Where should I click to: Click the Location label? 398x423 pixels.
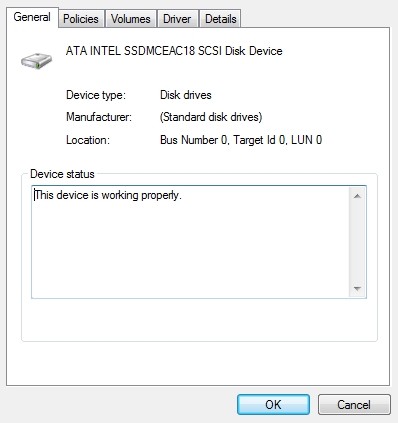[x=88, y=140]
